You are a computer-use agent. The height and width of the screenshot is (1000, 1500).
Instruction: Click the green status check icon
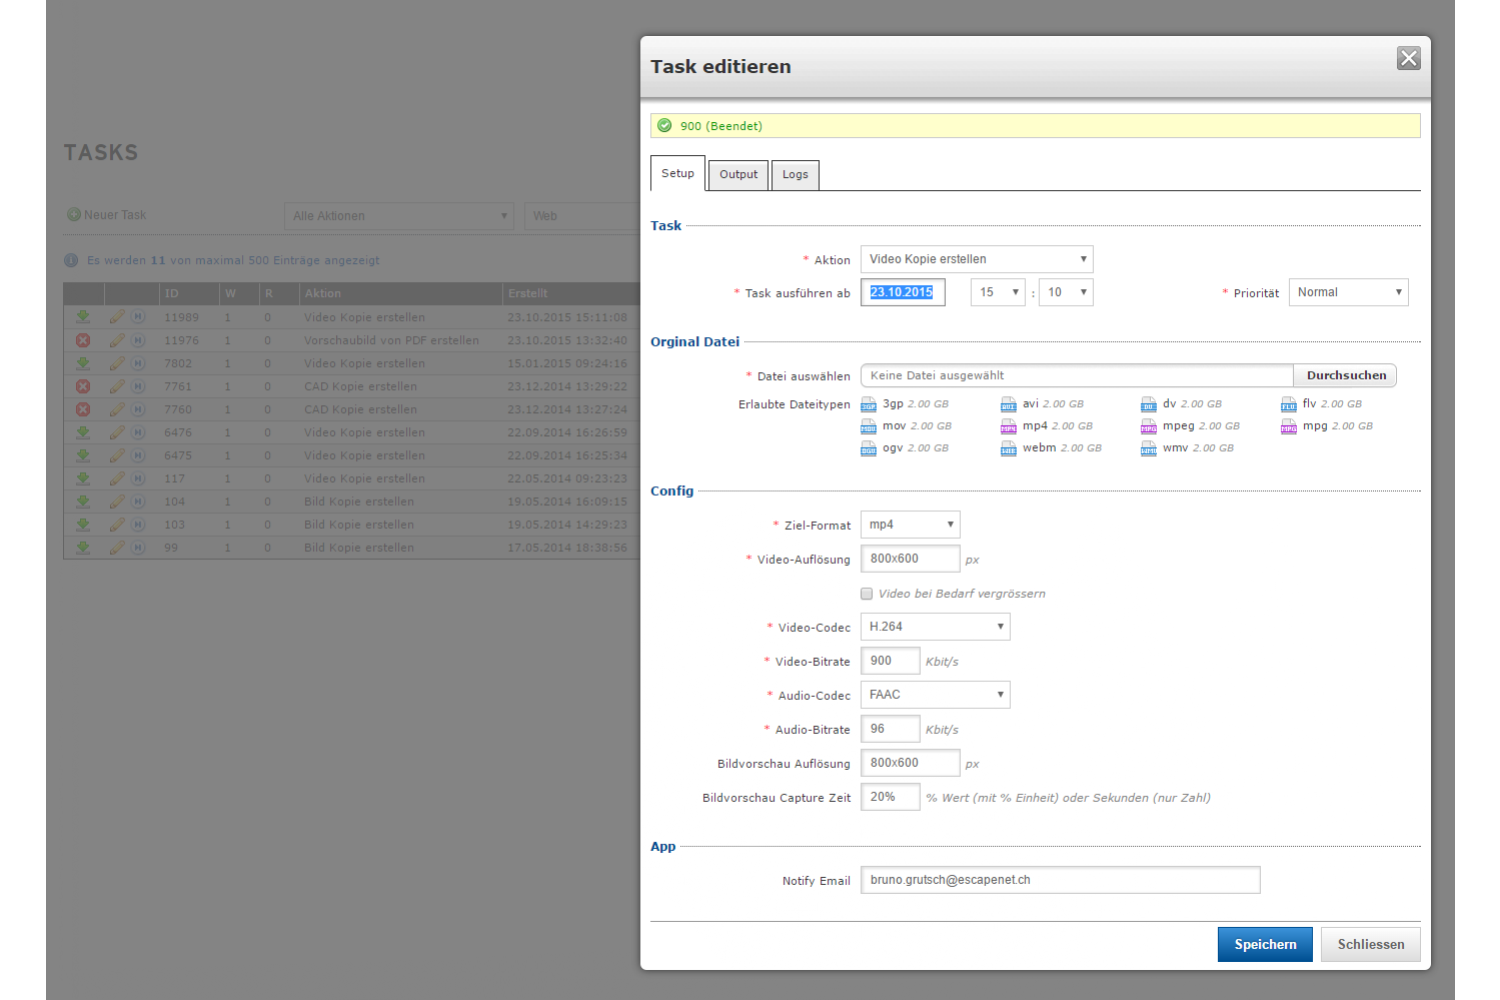point(665,126)
